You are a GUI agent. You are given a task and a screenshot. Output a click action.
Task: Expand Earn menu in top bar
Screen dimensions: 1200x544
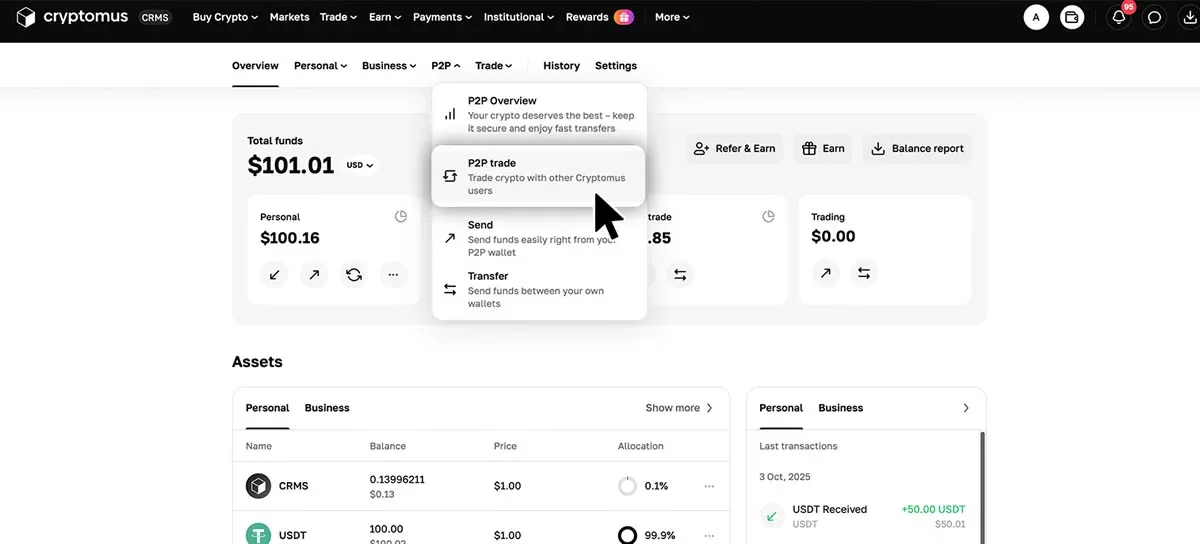point(385,17)
